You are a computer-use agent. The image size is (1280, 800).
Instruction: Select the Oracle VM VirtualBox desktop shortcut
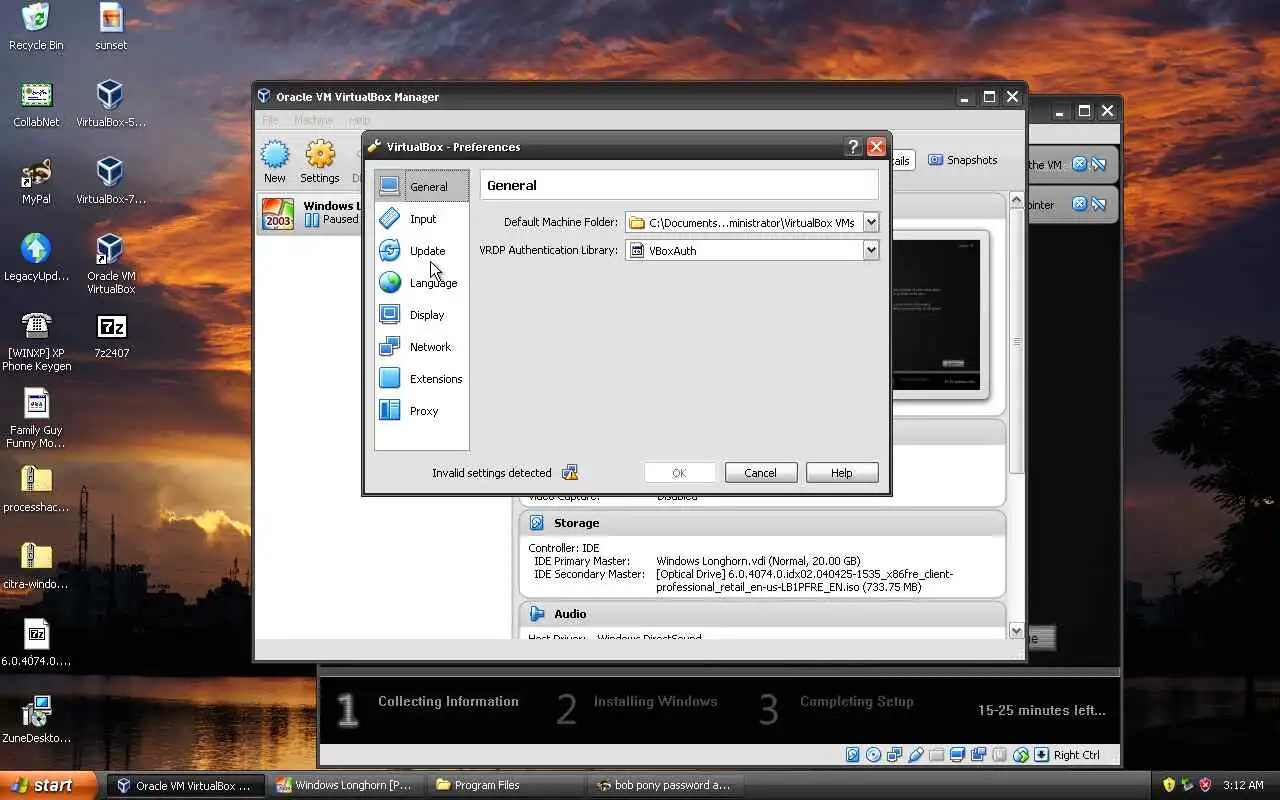point(111,264)
